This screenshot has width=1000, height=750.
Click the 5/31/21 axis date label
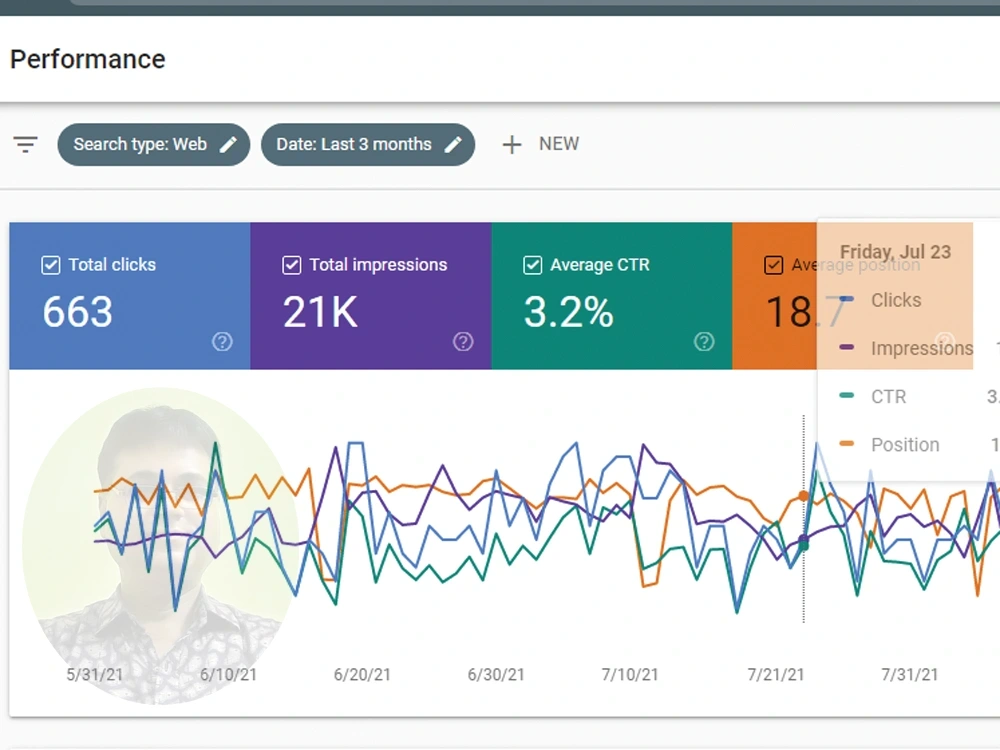pyautogui.click(x=95, y=675)
